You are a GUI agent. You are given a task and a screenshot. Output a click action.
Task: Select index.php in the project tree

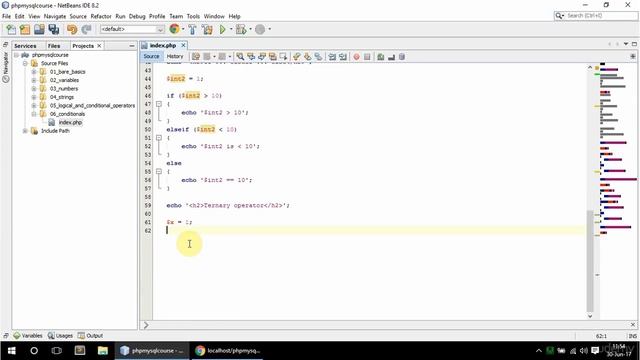pos(70,122)
